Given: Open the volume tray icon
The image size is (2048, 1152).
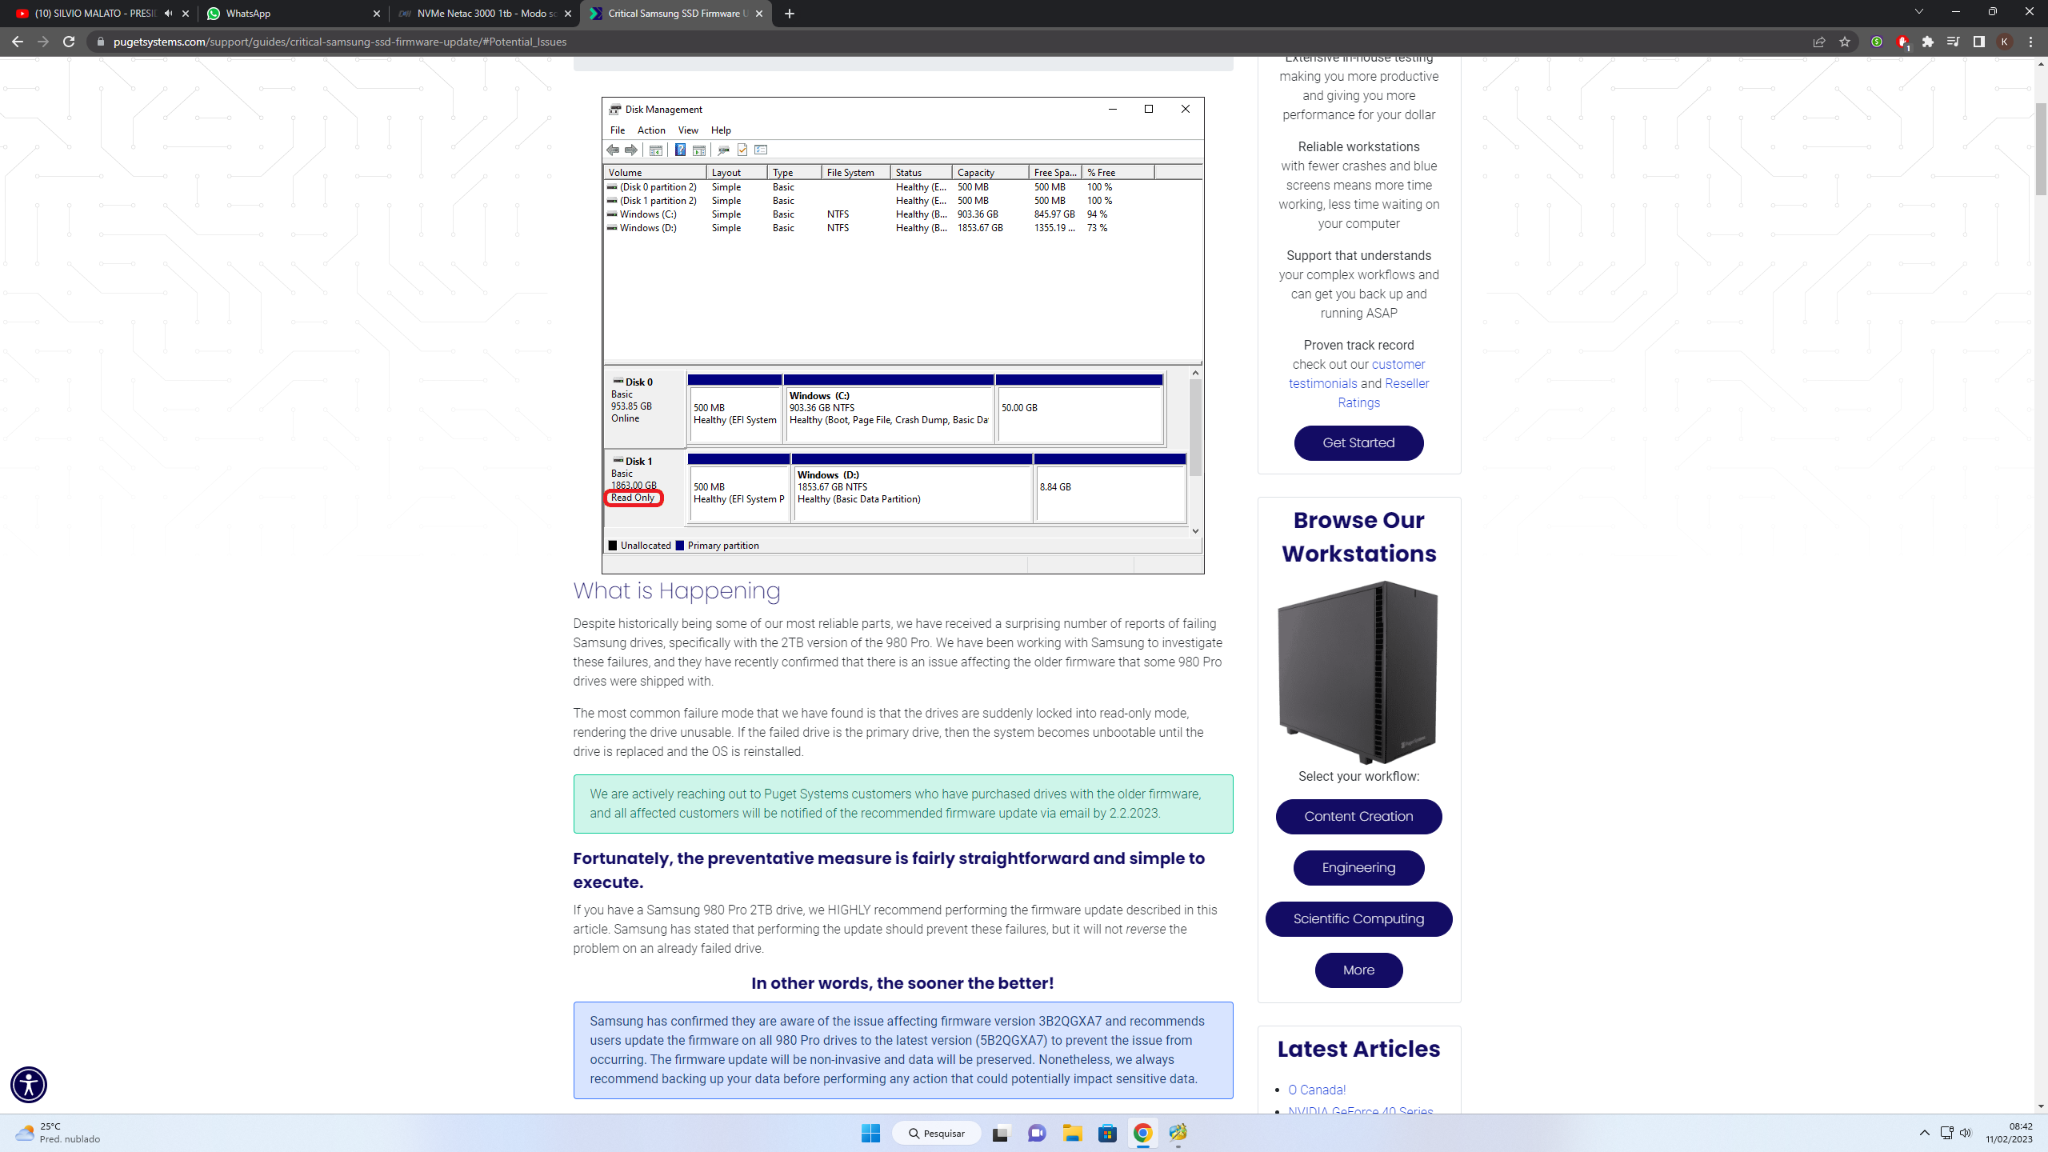Looking at the screenshot, I should pos(1965,1133).
